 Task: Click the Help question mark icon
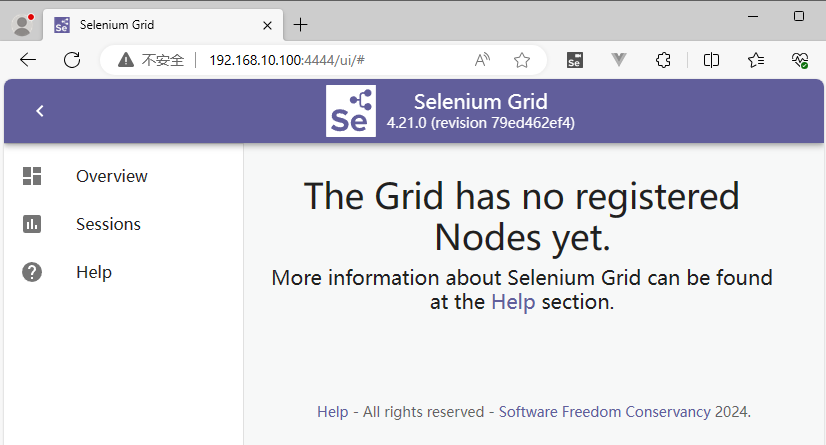click(x=32, y=272)
